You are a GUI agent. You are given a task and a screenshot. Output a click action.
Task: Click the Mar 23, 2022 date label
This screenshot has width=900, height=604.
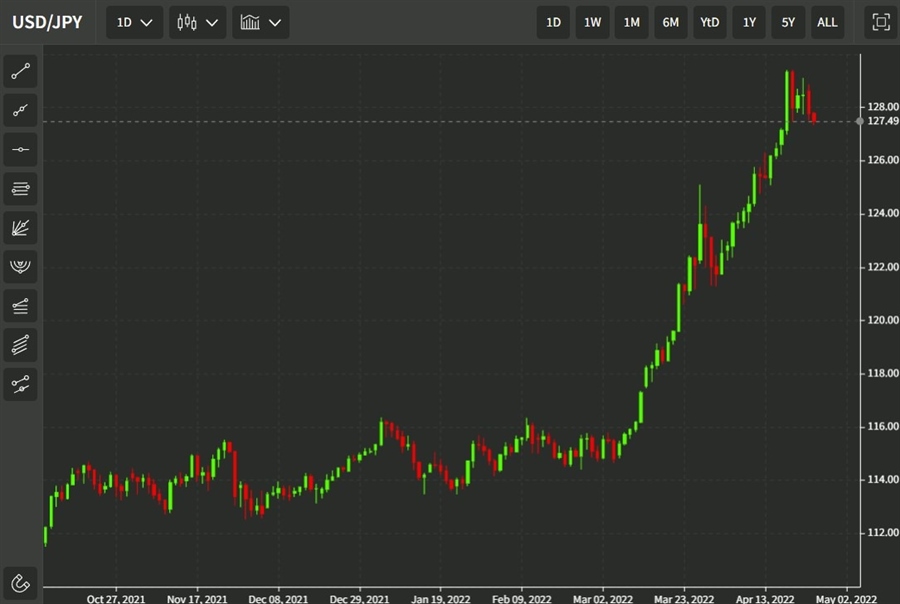(684, 598)
